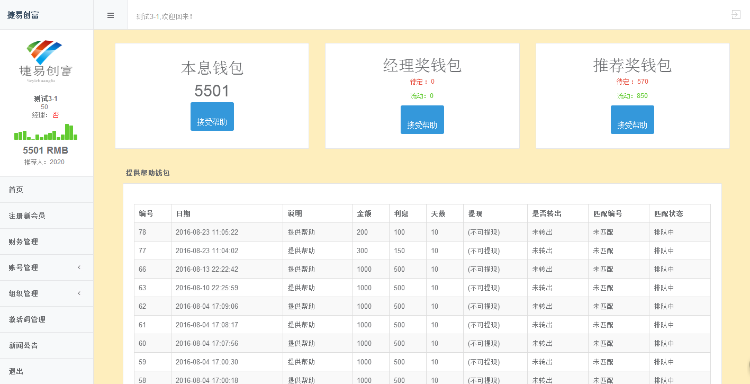
Task: Click the 捷易创富 brand title in the header
Action: 23,15
